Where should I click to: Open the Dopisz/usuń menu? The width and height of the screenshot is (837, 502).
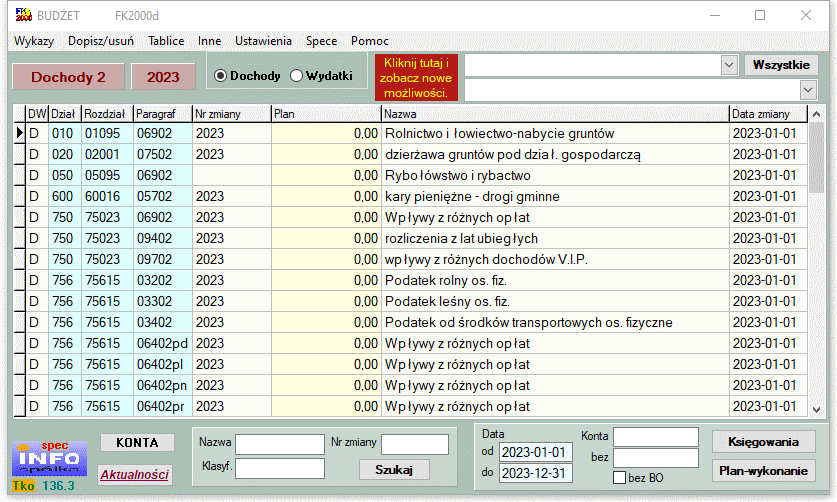(x=101, y=41)
